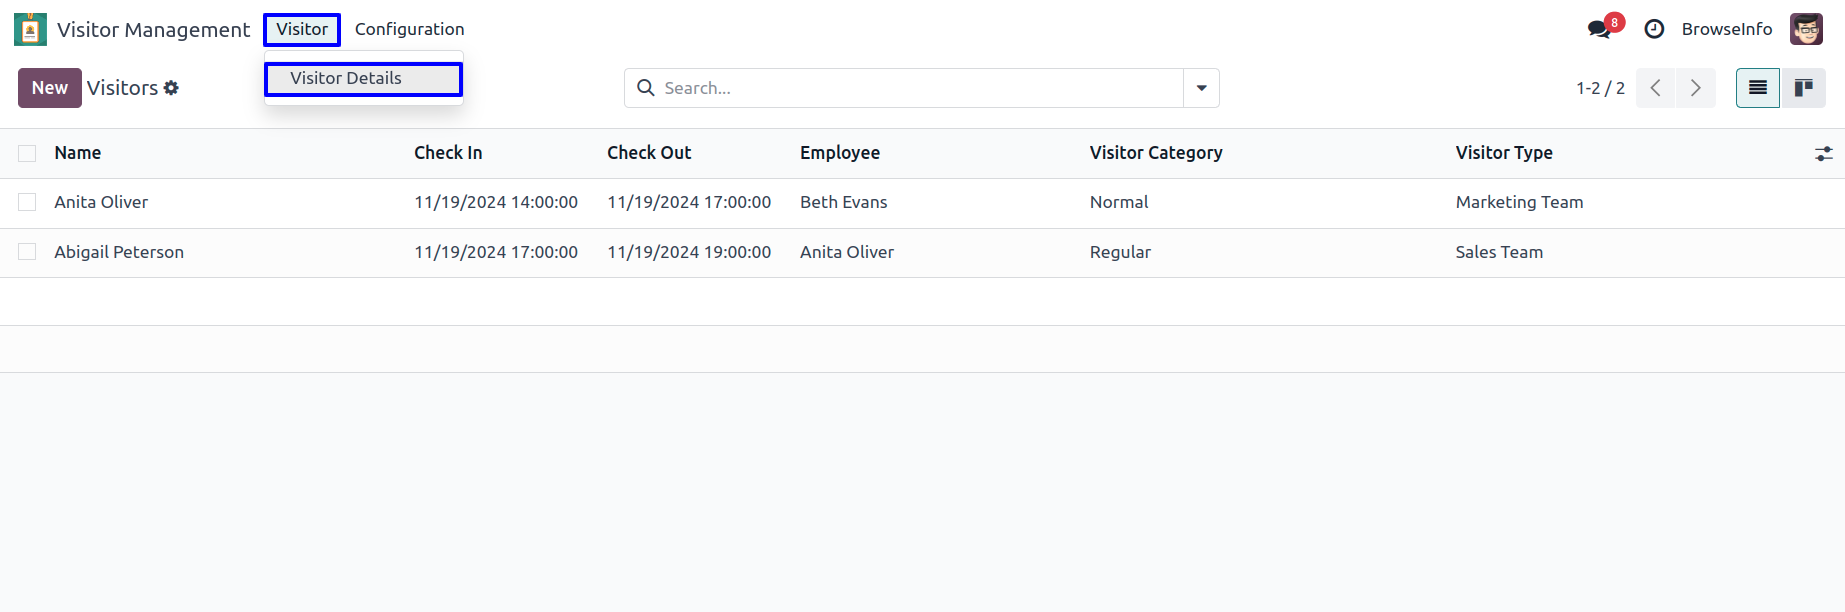The height and width of the screenshot is (612, 1845).
Task: Open the messages chat icon
Action: click(1599, 30)
